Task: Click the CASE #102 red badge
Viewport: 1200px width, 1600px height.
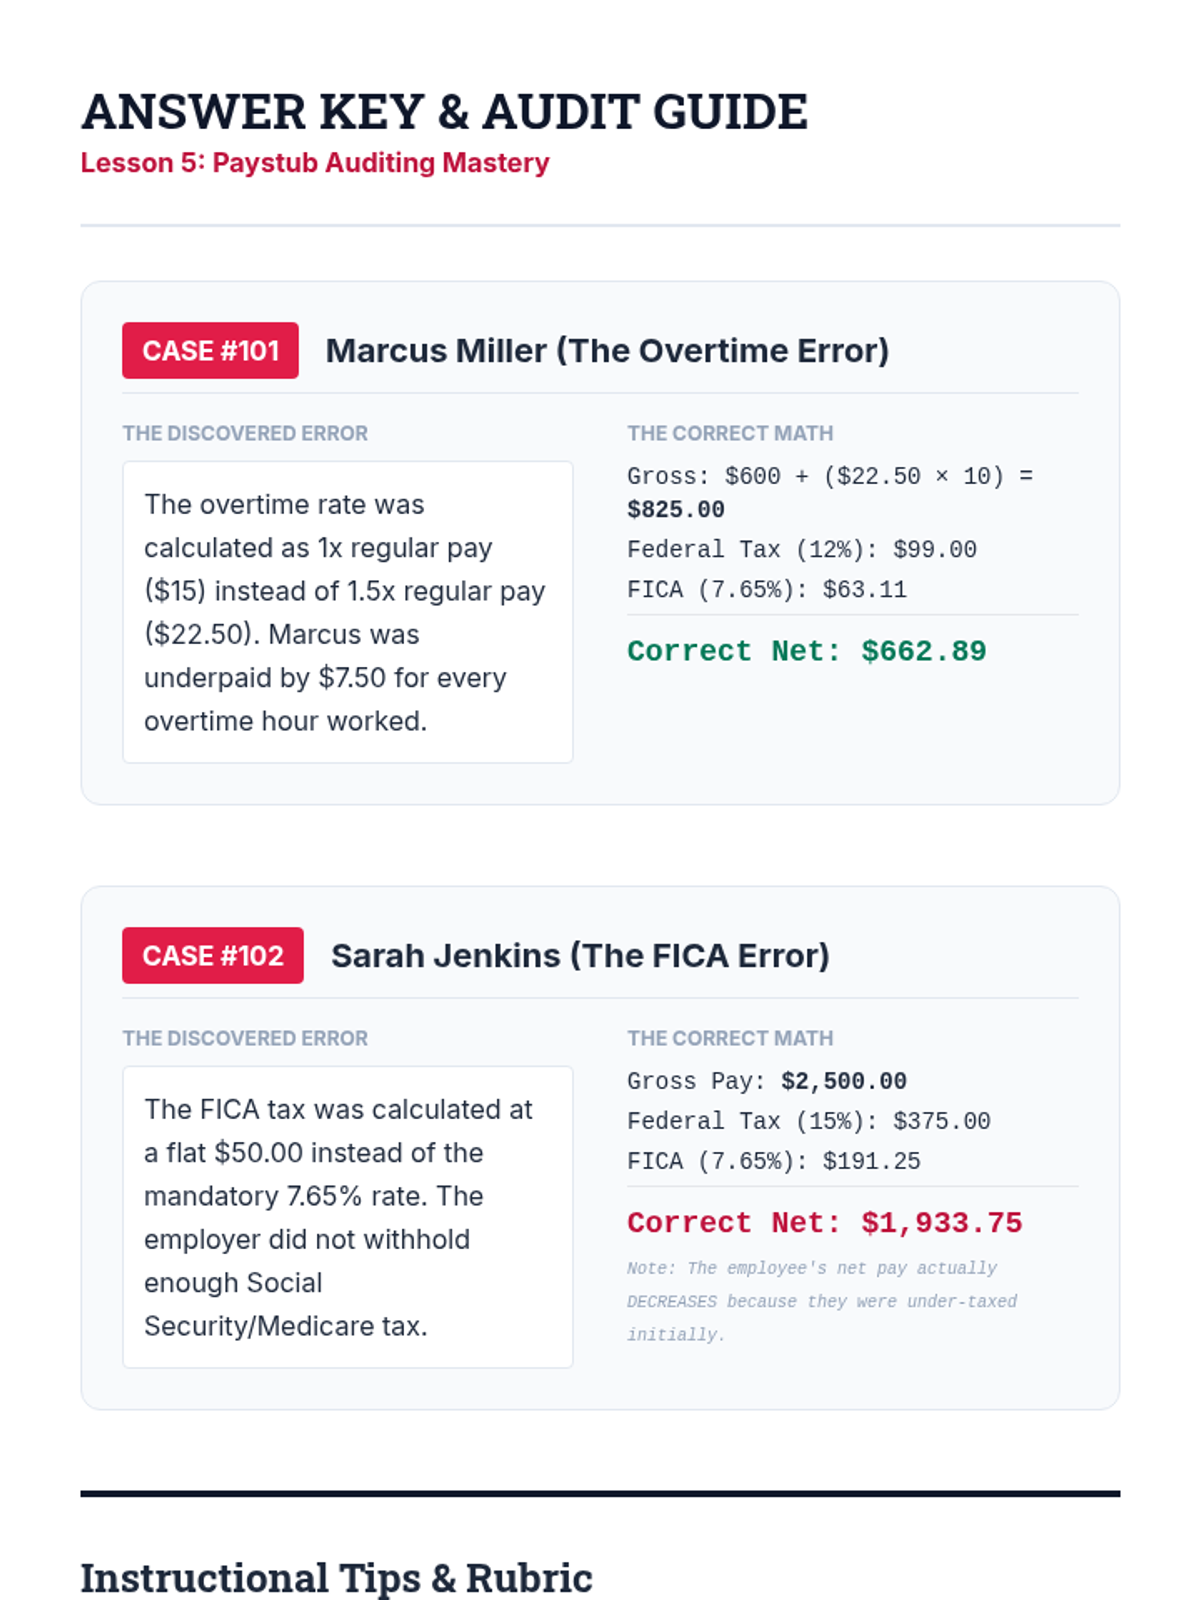Action: coord(212,956)
